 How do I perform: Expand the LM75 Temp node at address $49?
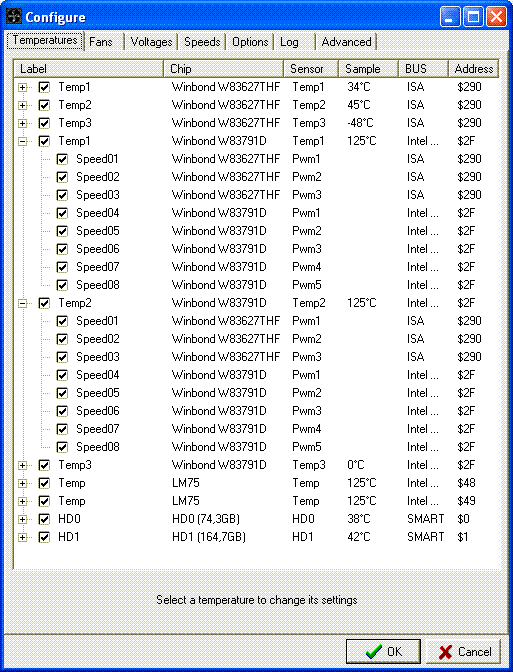(x=22, y=501)
